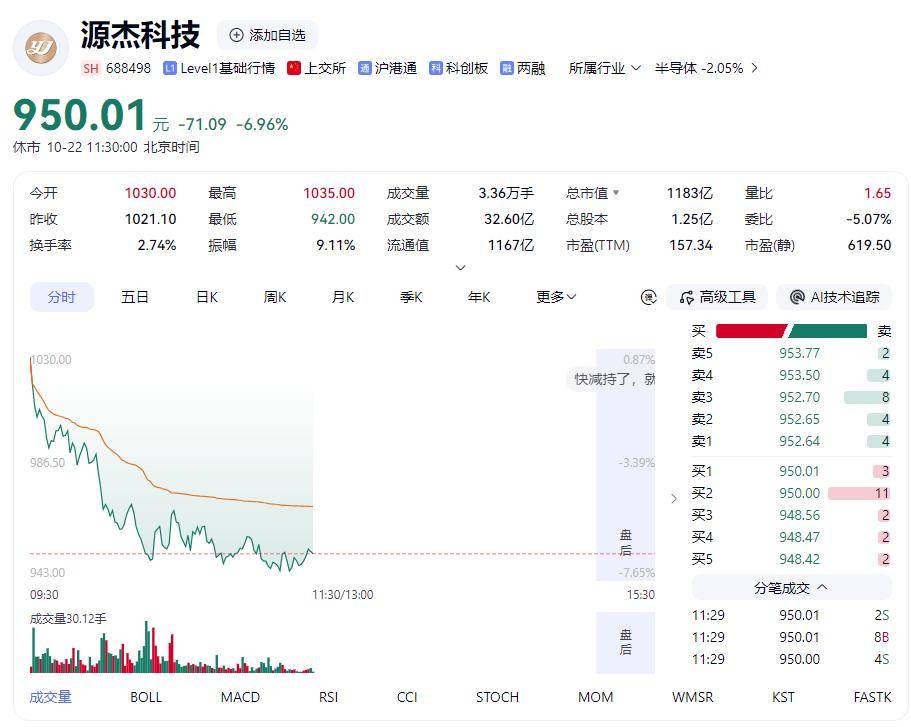Image resolution: width=911 pixels, height=727 pixels.
Task: Click trade row with 8B volume
Action: [791, 637]
